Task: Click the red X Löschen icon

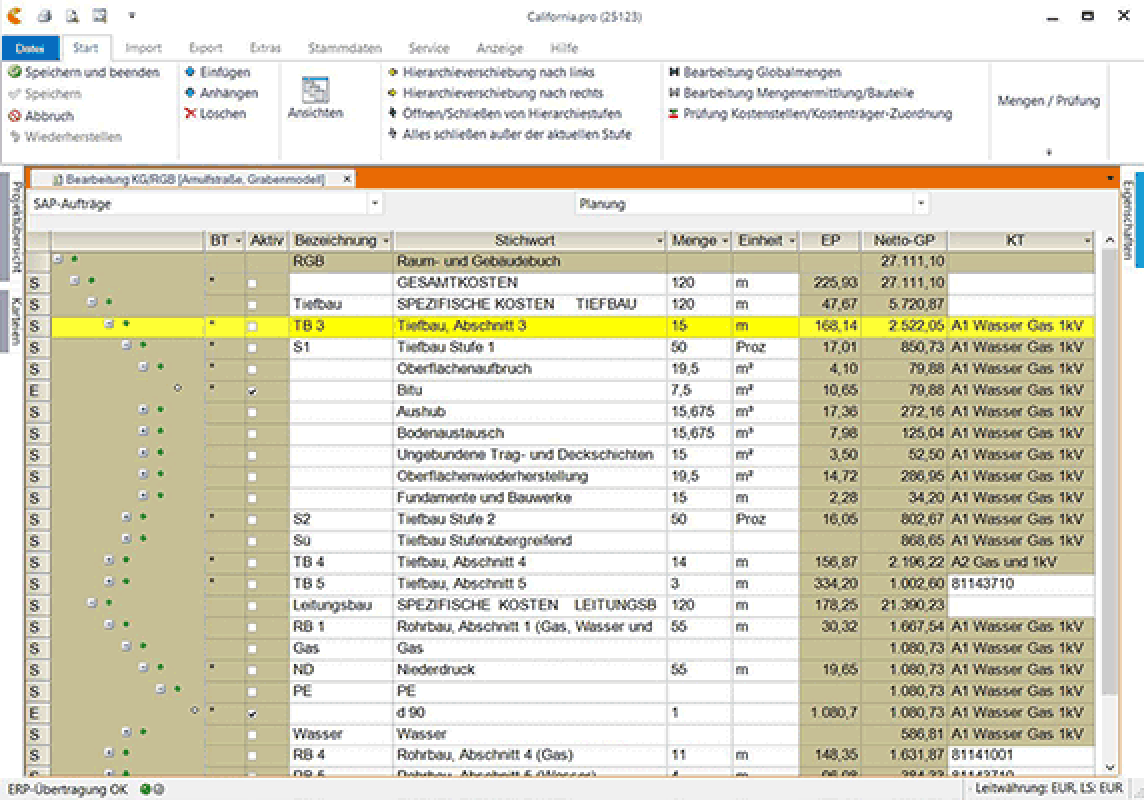Action: pyautogui.click(x=190, y=113)
